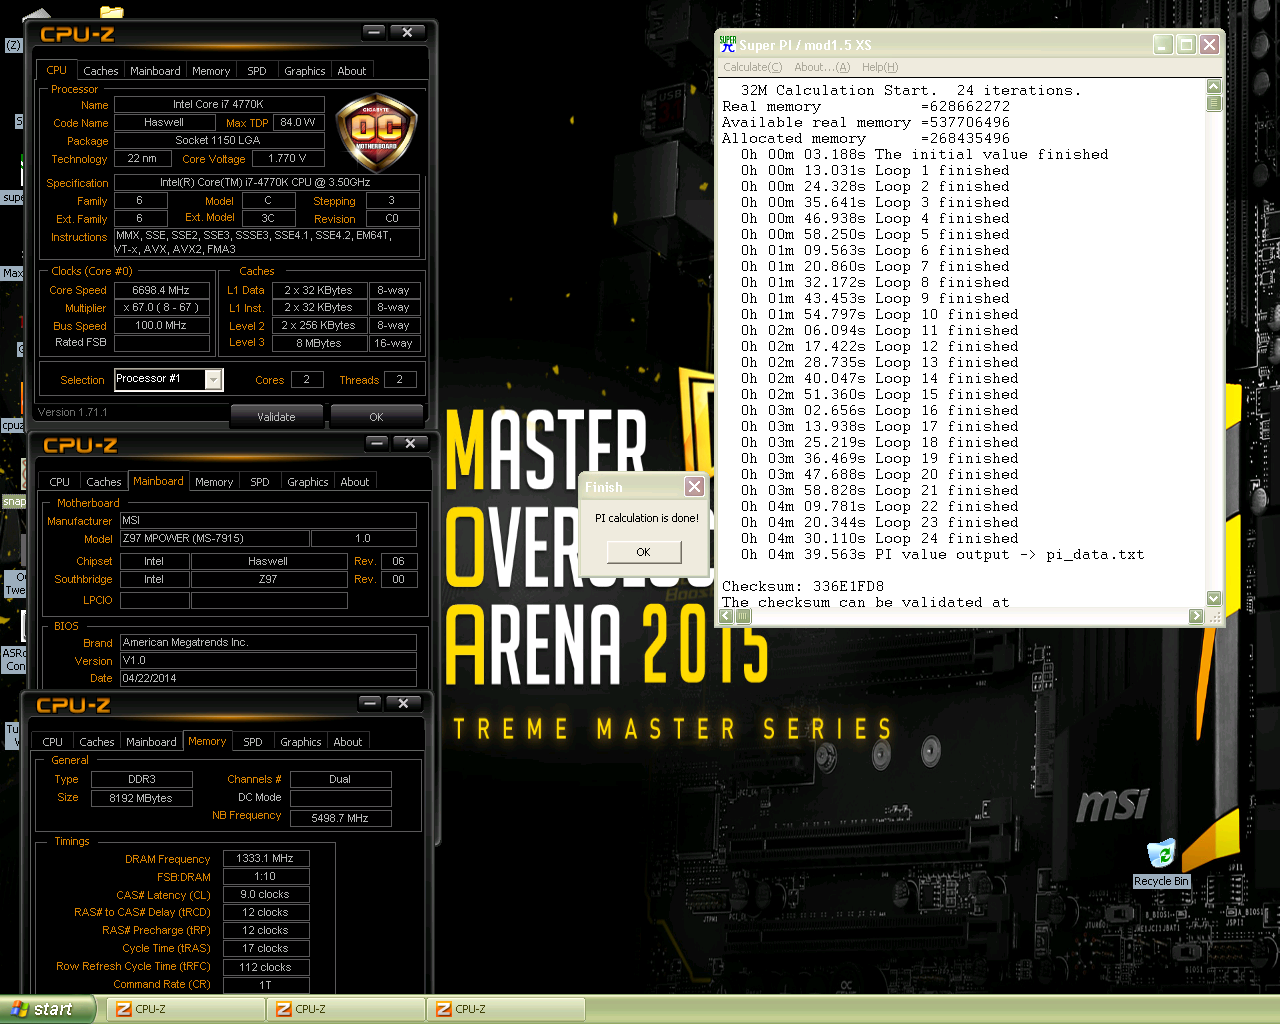The width and height of the screenshot is (1280, 1024).
Task: Click tRFC value '112 clocks'
Action: pos(265,967)
